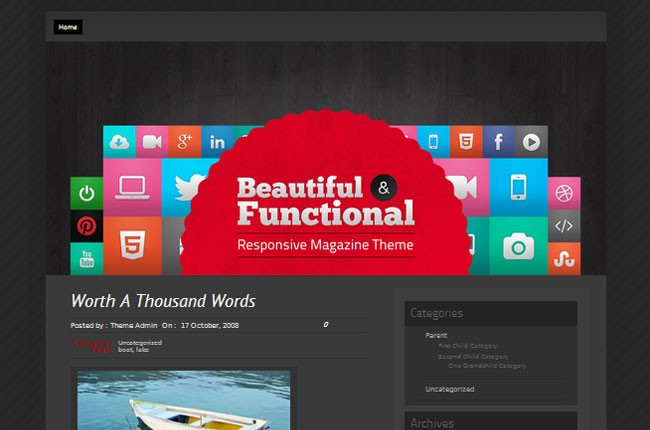
Task: Open the Home menu item
Action: coord(68,27)
